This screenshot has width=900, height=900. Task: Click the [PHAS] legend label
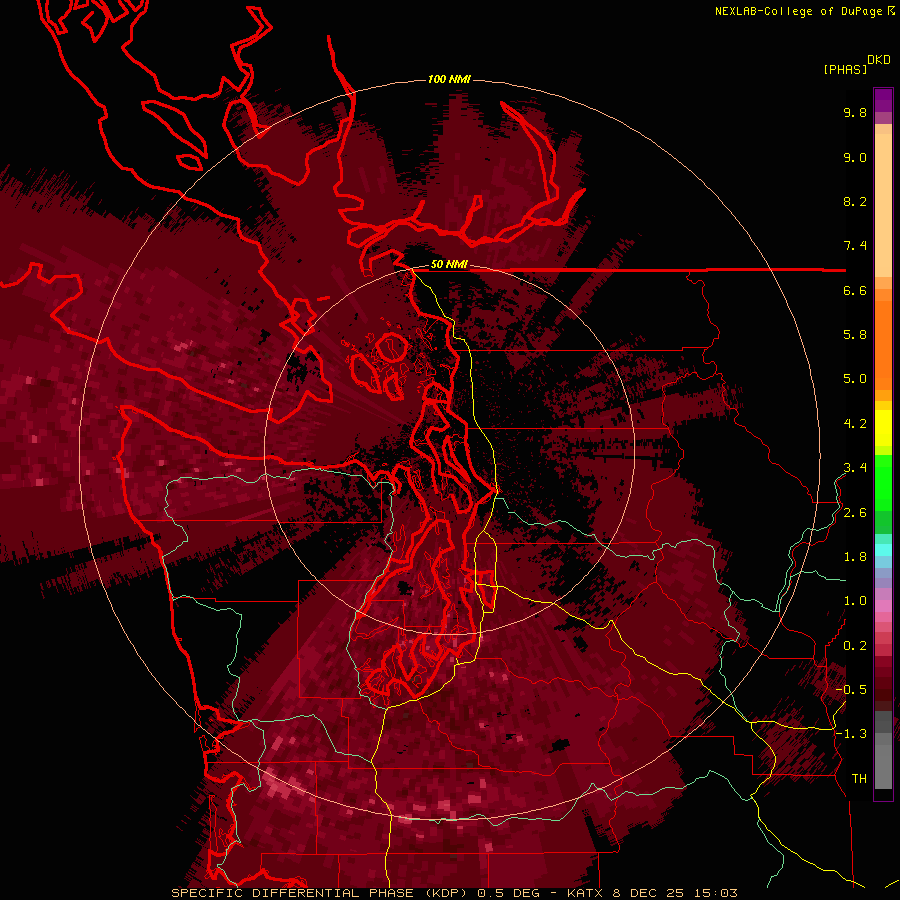point(845,70)
